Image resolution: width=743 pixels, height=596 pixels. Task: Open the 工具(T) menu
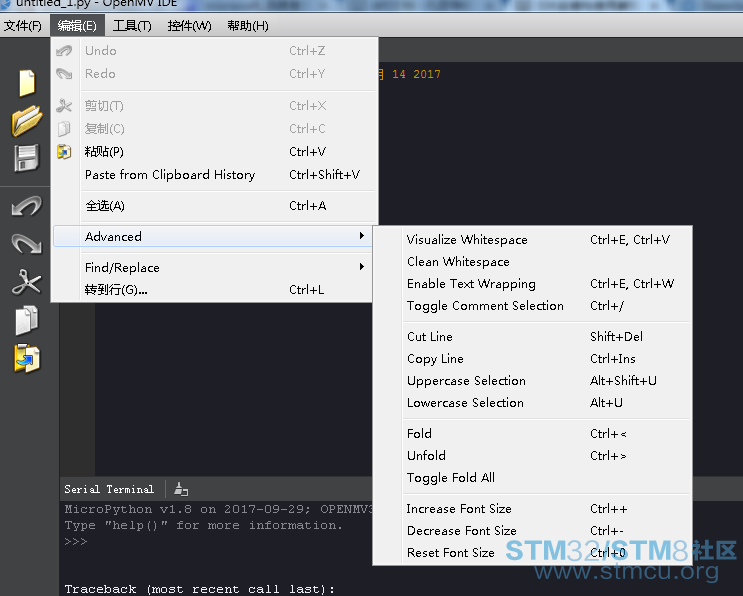132,25
